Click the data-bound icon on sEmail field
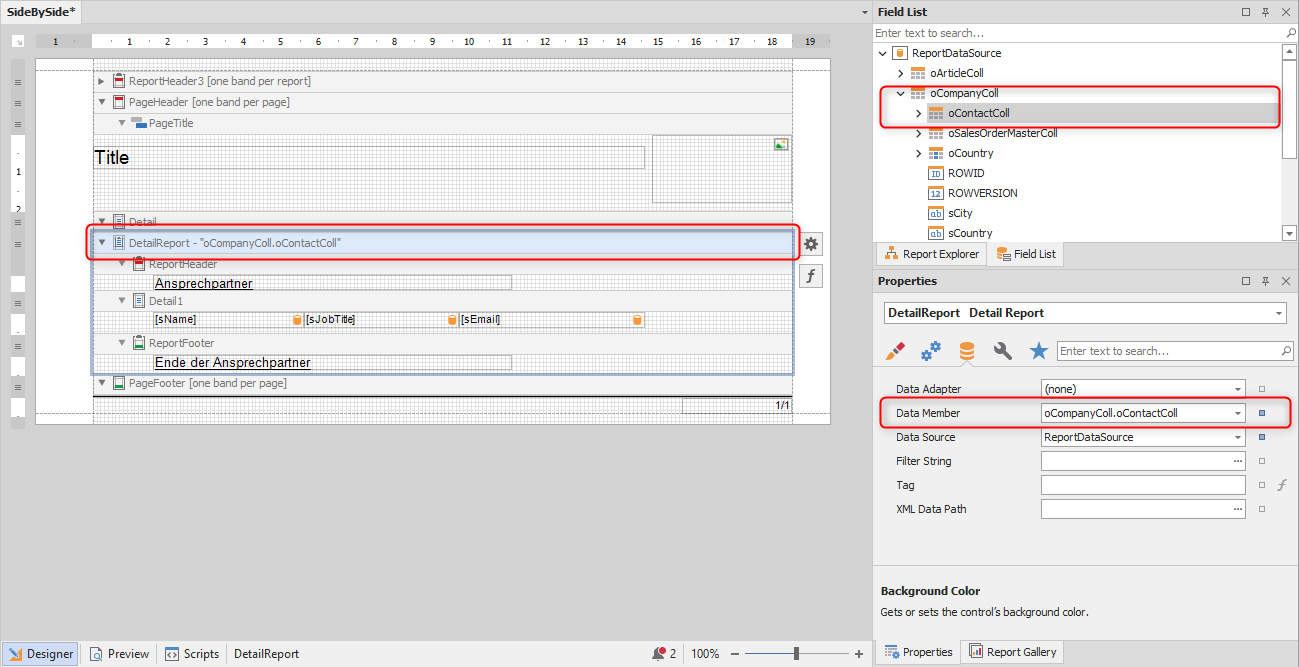This screenshot has height=667, width=1299. coord(637,320)
